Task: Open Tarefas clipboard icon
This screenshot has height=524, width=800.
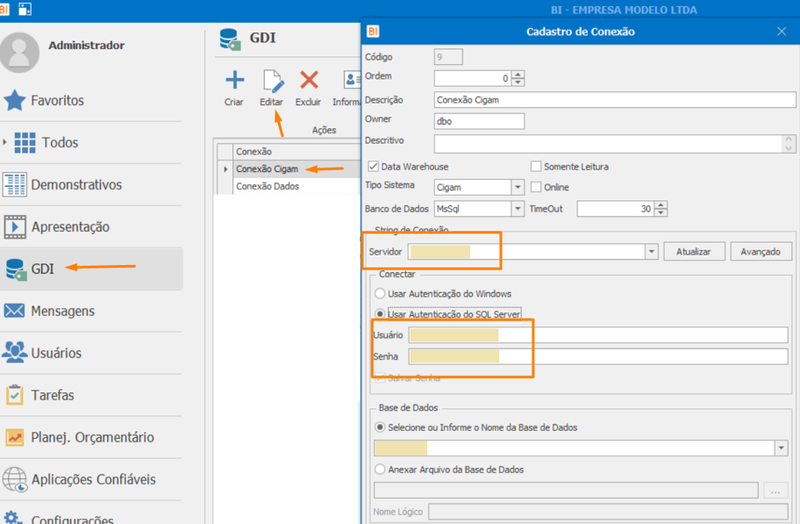Action: coord(14,394)
